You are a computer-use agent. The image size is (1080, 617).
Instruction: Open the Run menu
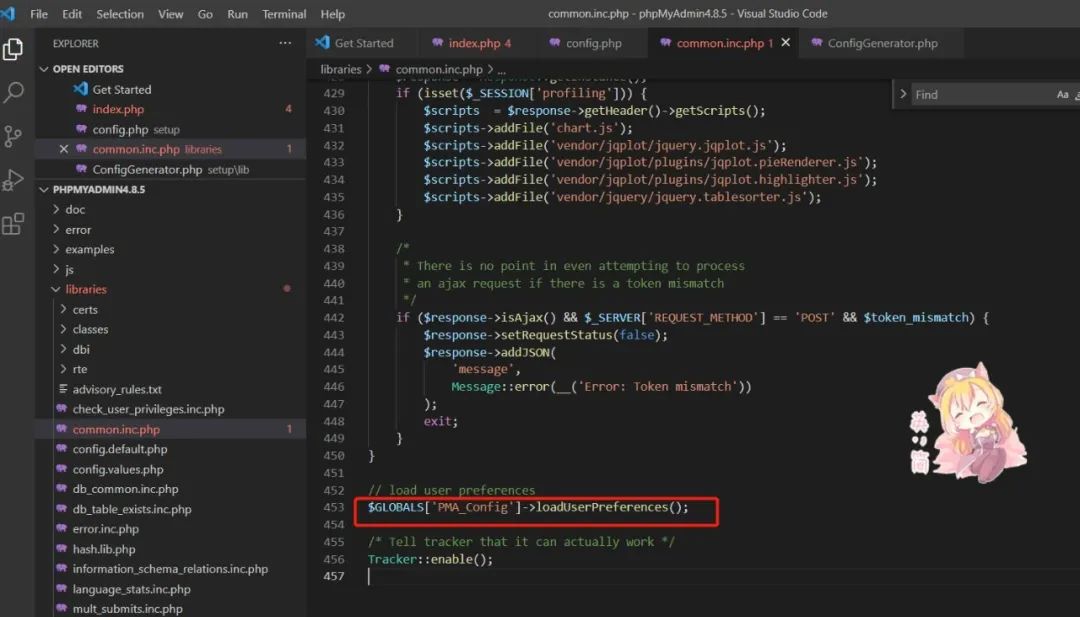(x=237, y=14)
